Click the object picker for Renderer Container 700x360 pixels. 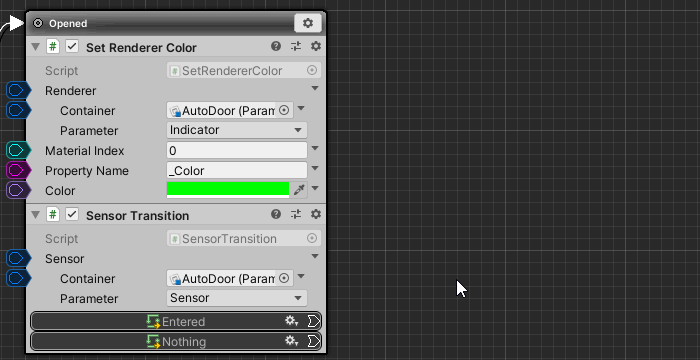[284, 110]
